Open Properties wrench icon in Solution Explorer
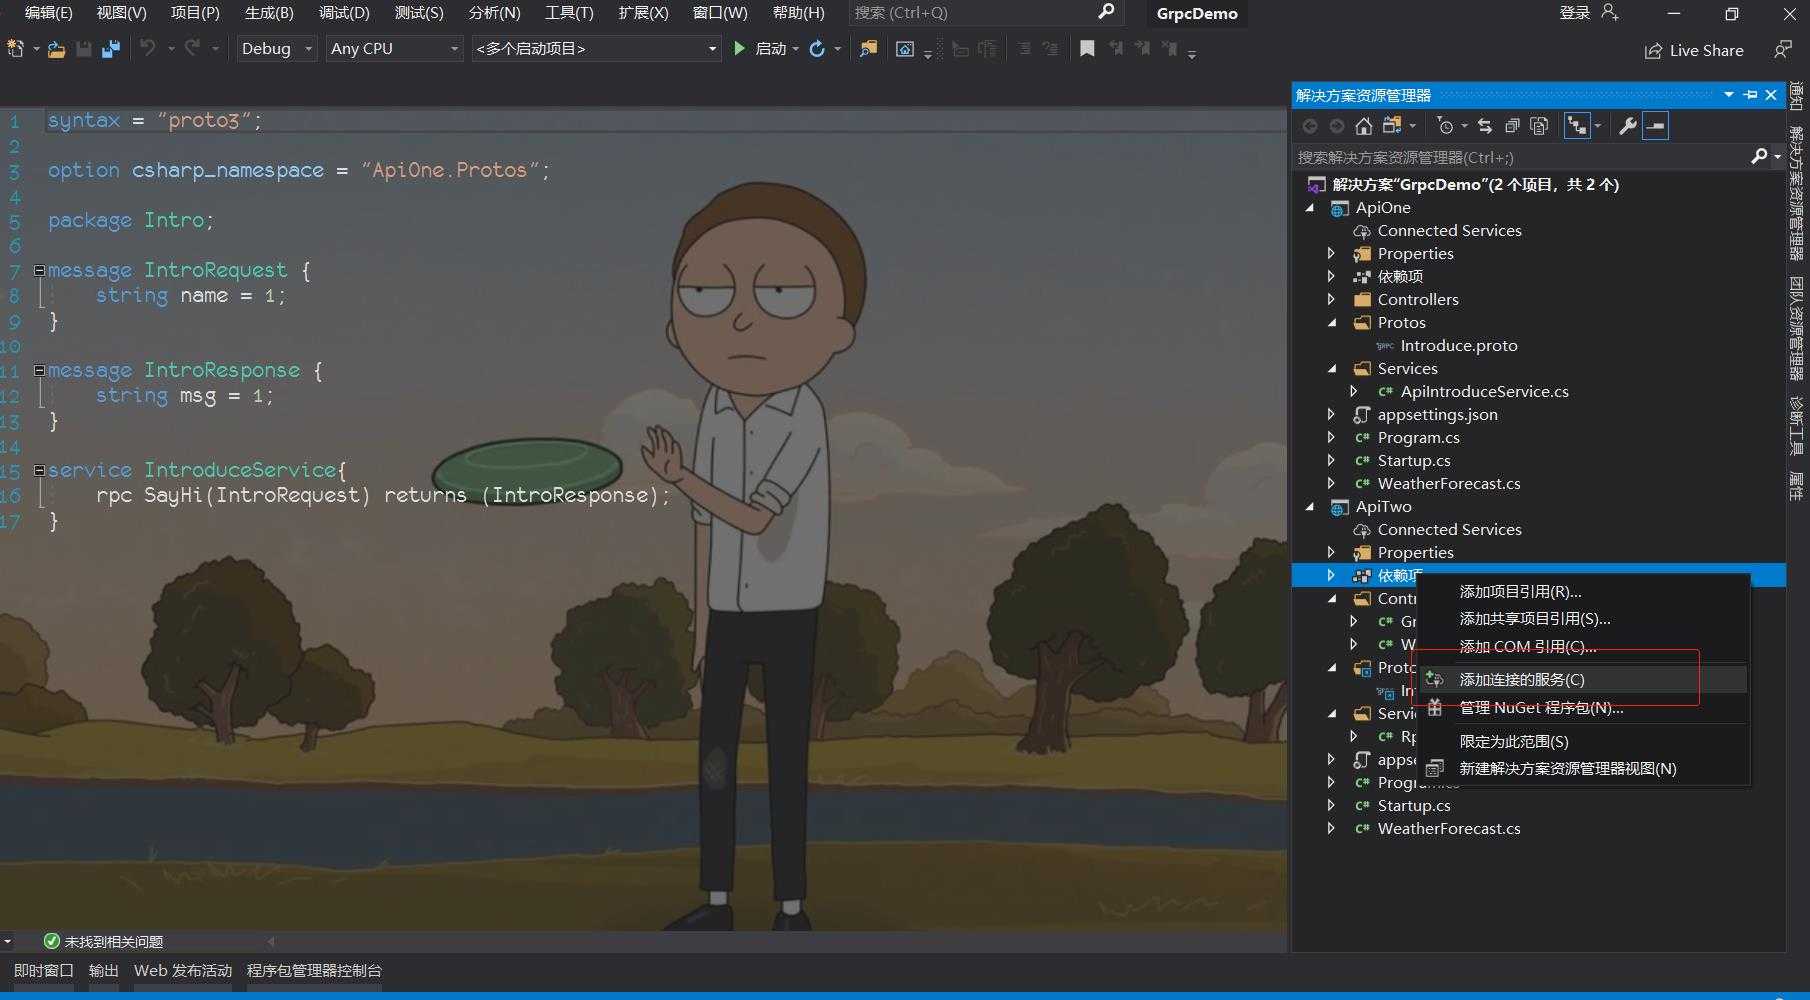 click(x=1628, y=126)
